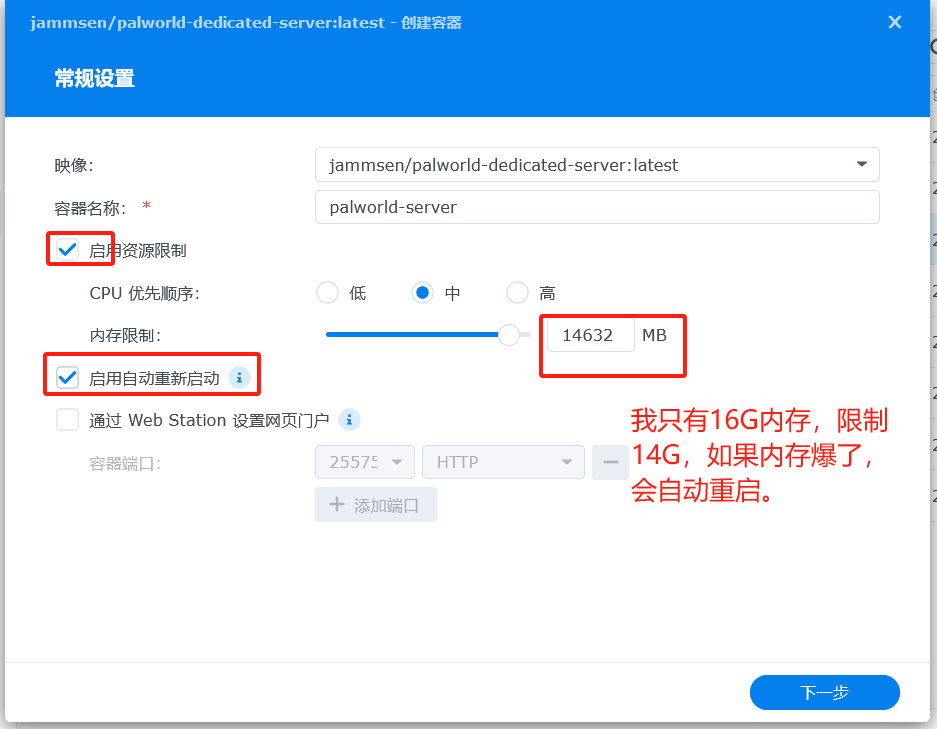Image resolution: width=937 pixels, height=729 pixels.
Task: Close the create container dialog
Action: [895, 22]
